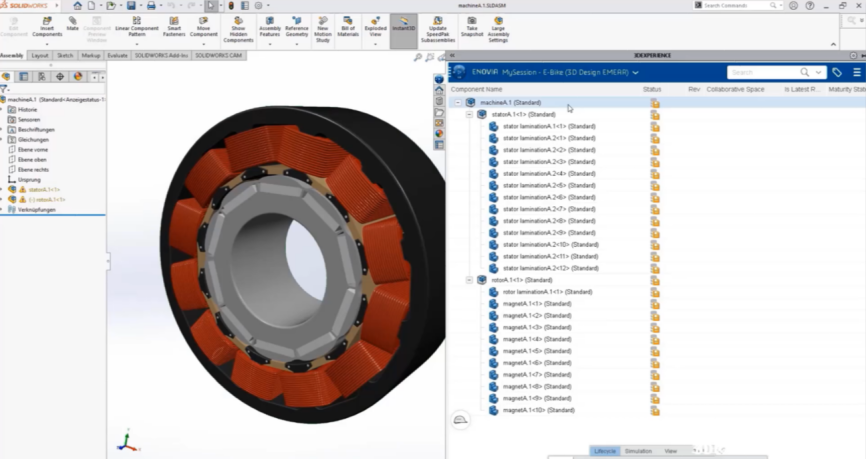Switch to the Simulation tab at bottom

(x=638, y=451)
